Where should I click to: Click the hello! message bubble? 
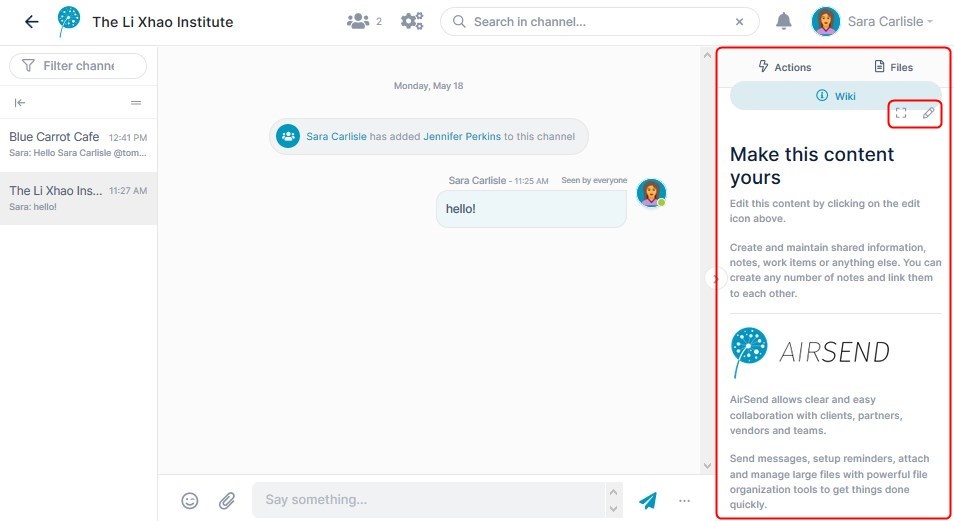pos(531,209)
